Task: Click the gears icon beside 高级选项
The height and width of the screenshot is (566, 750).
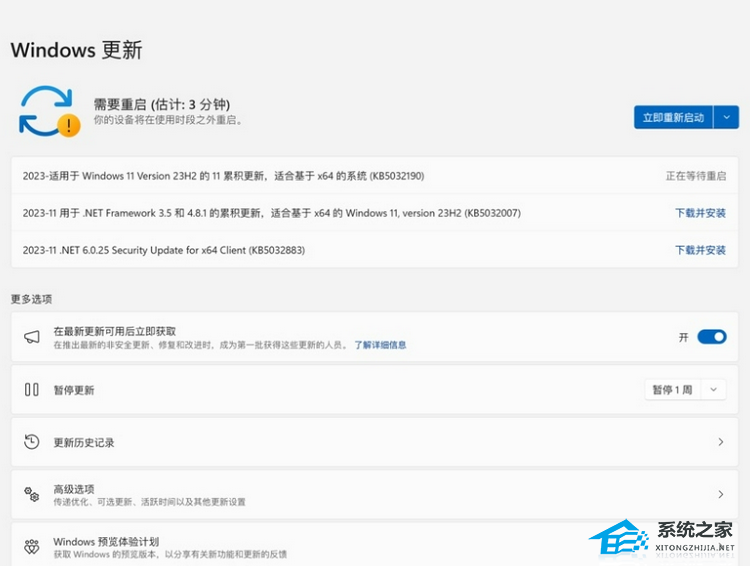Action: tap(32, 495)
